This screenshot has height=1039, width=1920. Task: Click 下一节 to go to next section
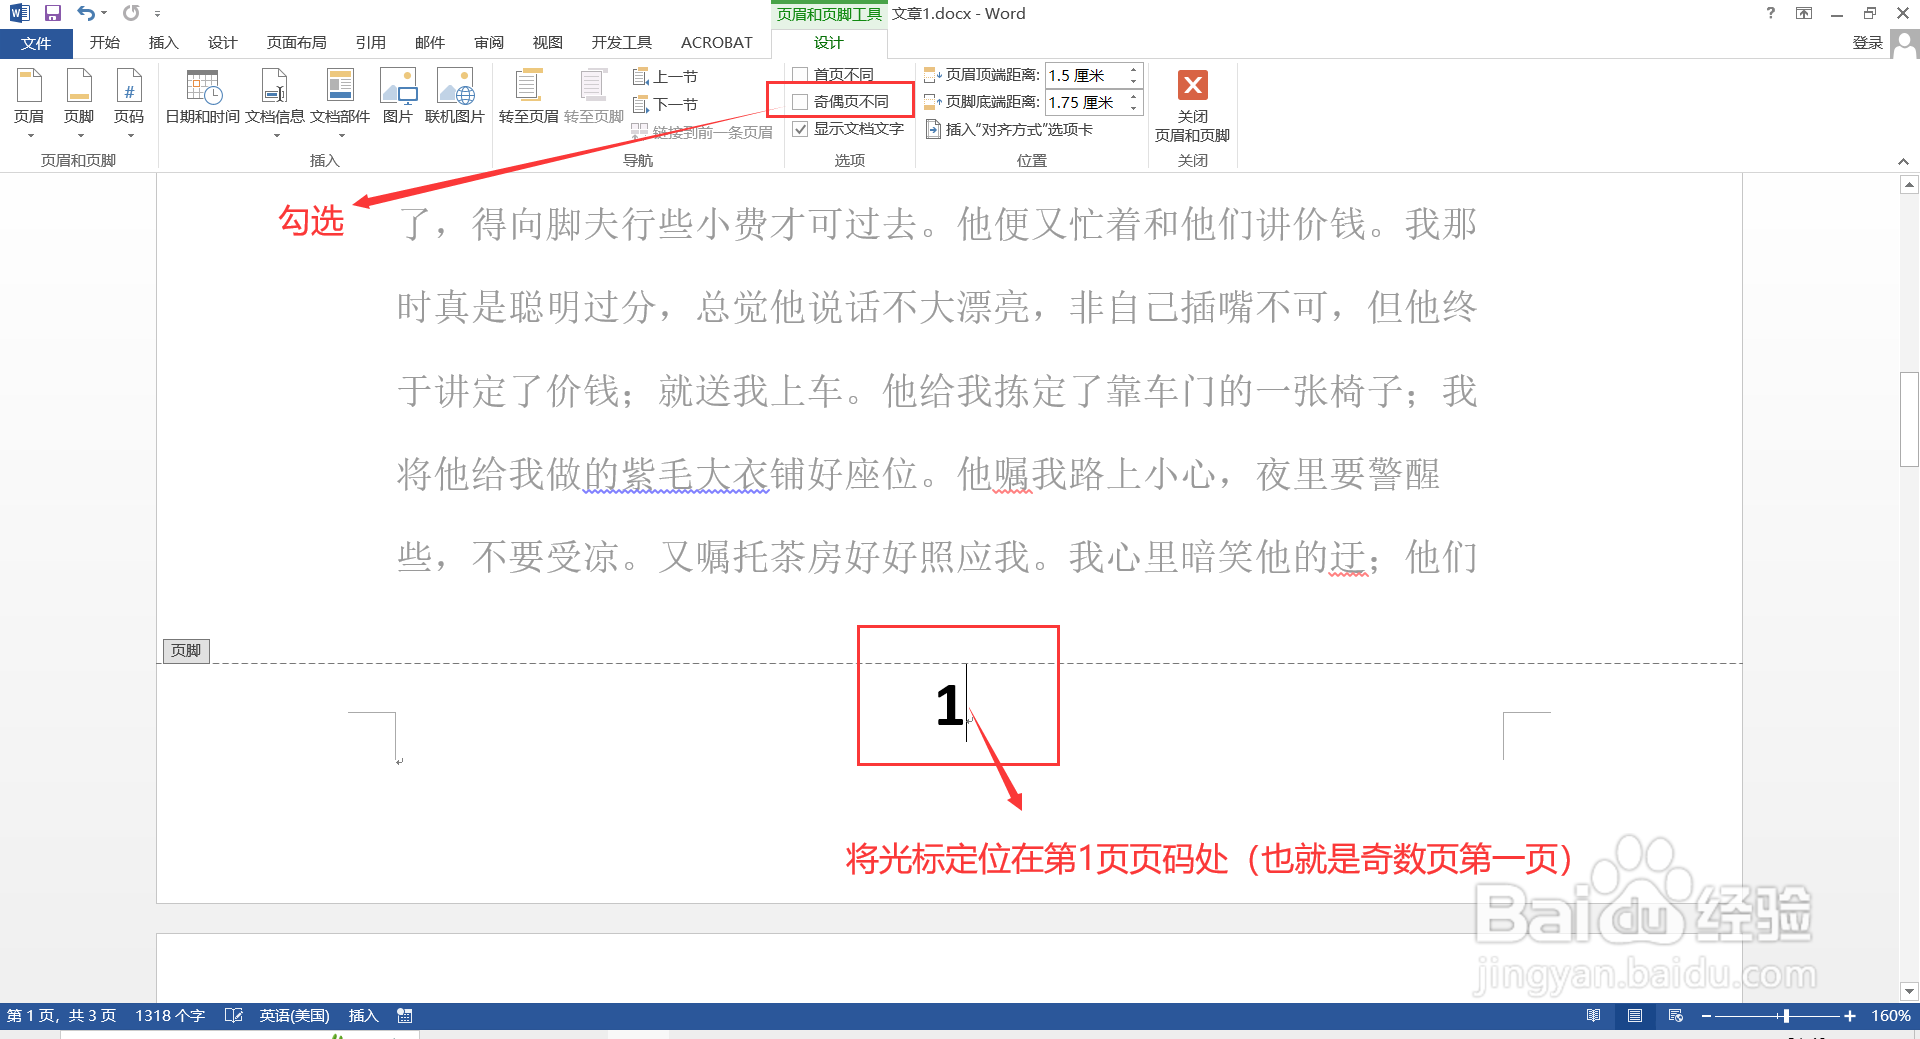click(668, 103)
